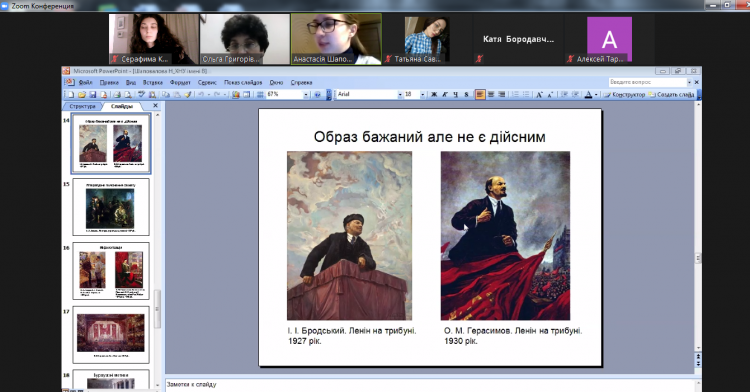Switch to the Структура tab
This screenshot has width=750, height=392.
pyautogui.click(x=82, y=106)
